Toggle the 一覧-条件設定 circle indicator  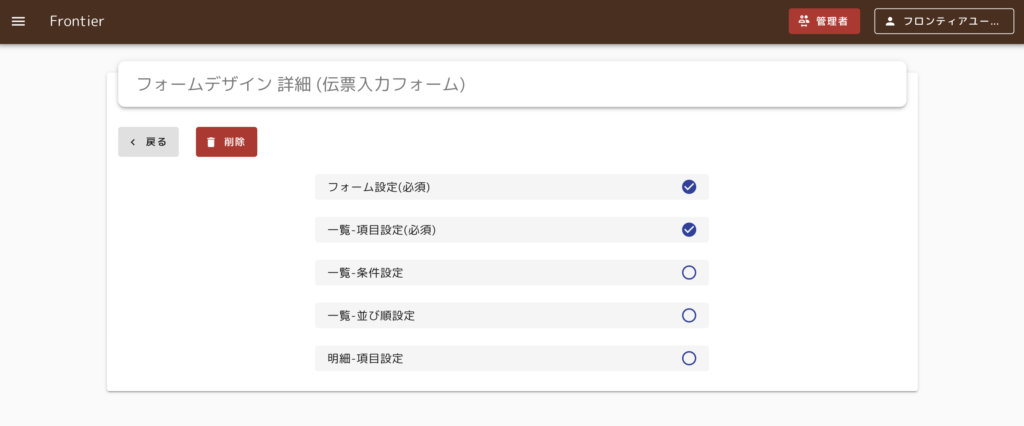[688, 272]
